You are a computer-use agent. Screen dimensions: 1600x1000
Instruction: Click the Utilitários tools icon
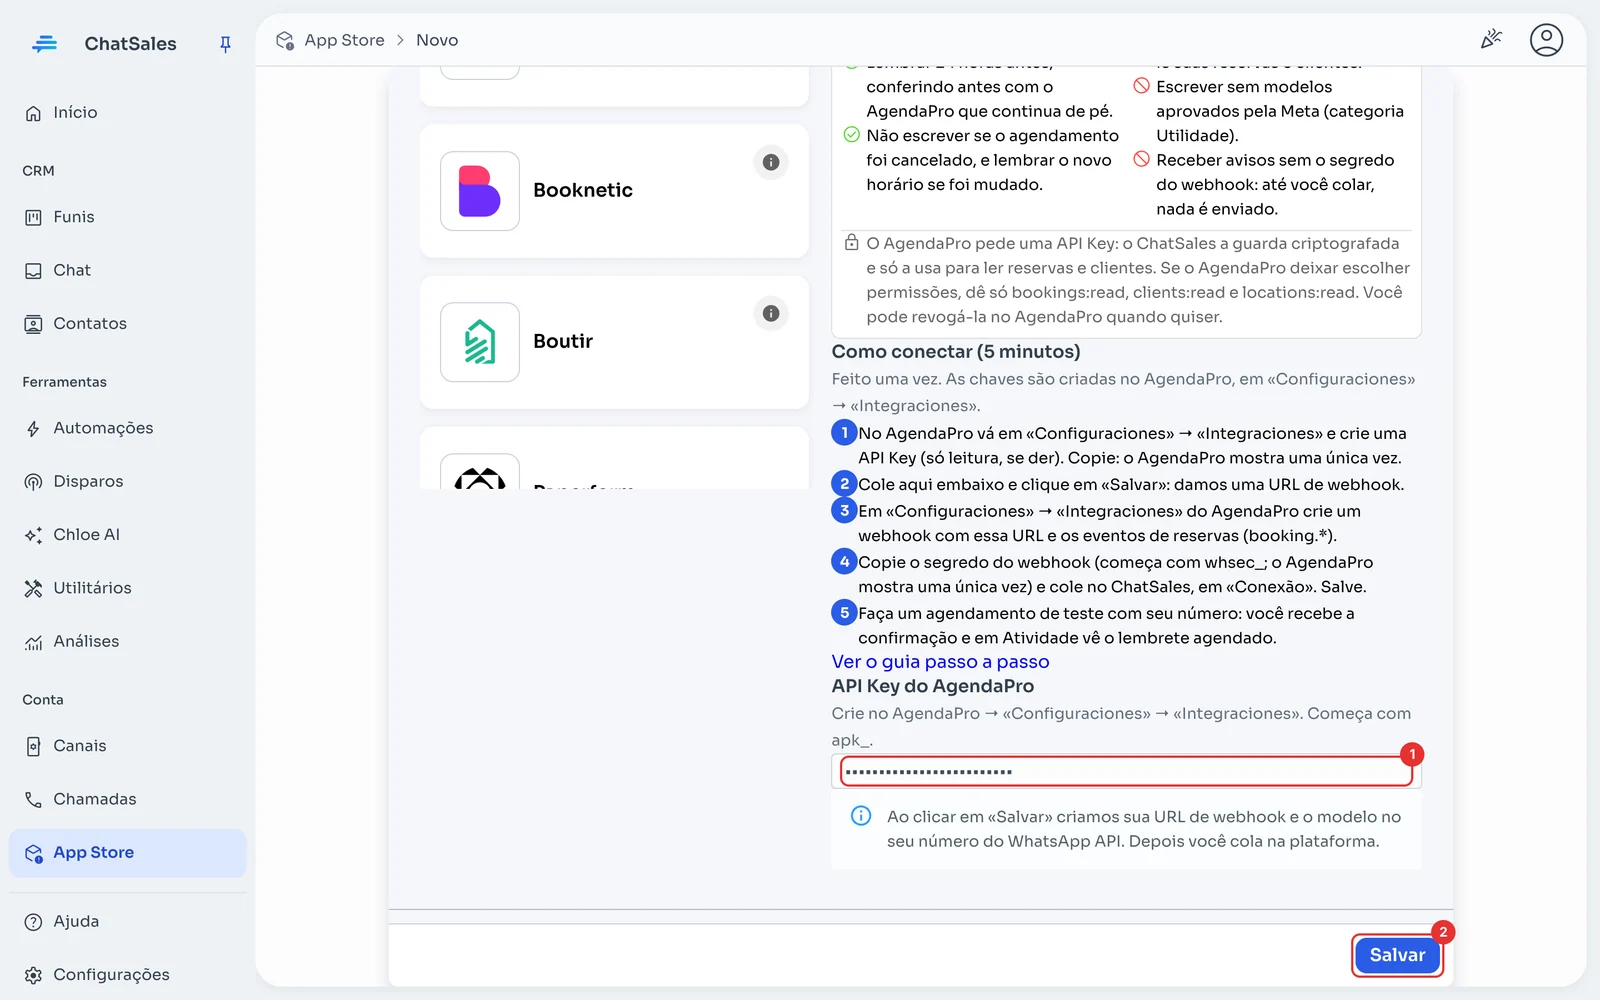[x=33, y=588]
